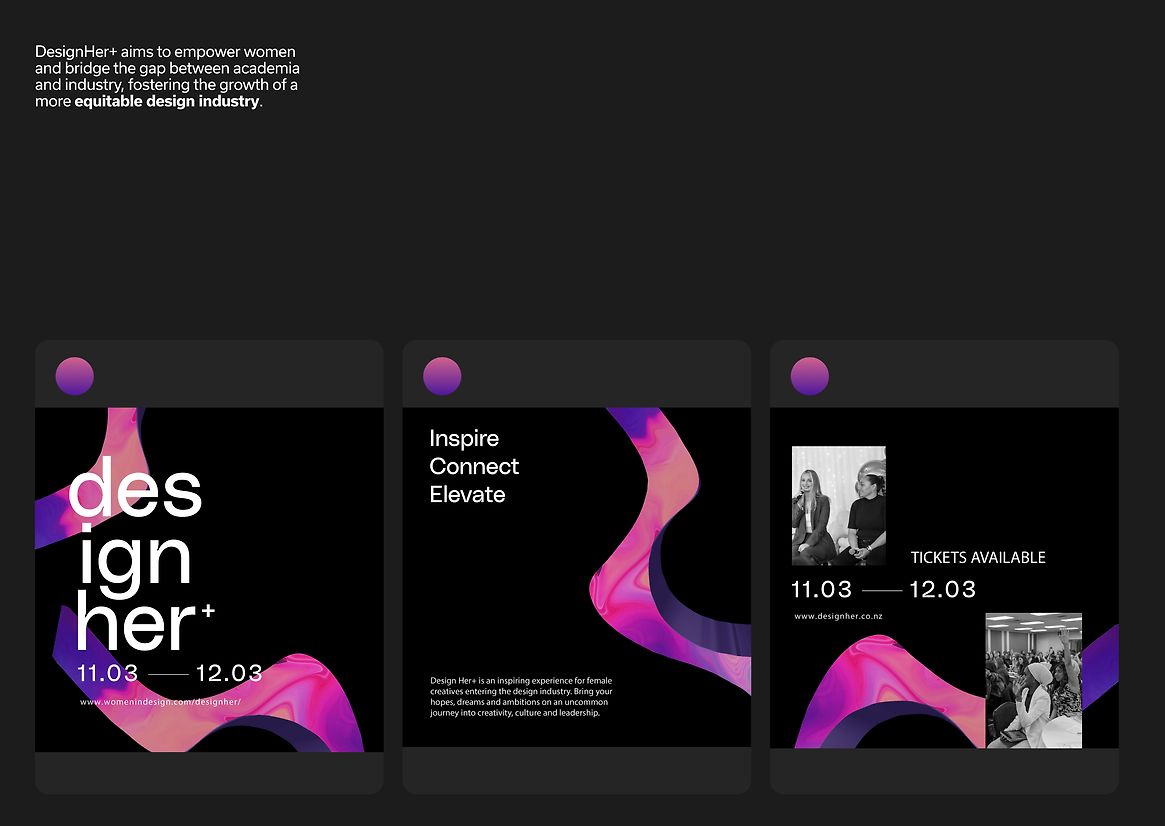Click the bold 'equitable design industry' text
The width and height of the screenshot is (1165, 826).
click(x=166, y=102)
